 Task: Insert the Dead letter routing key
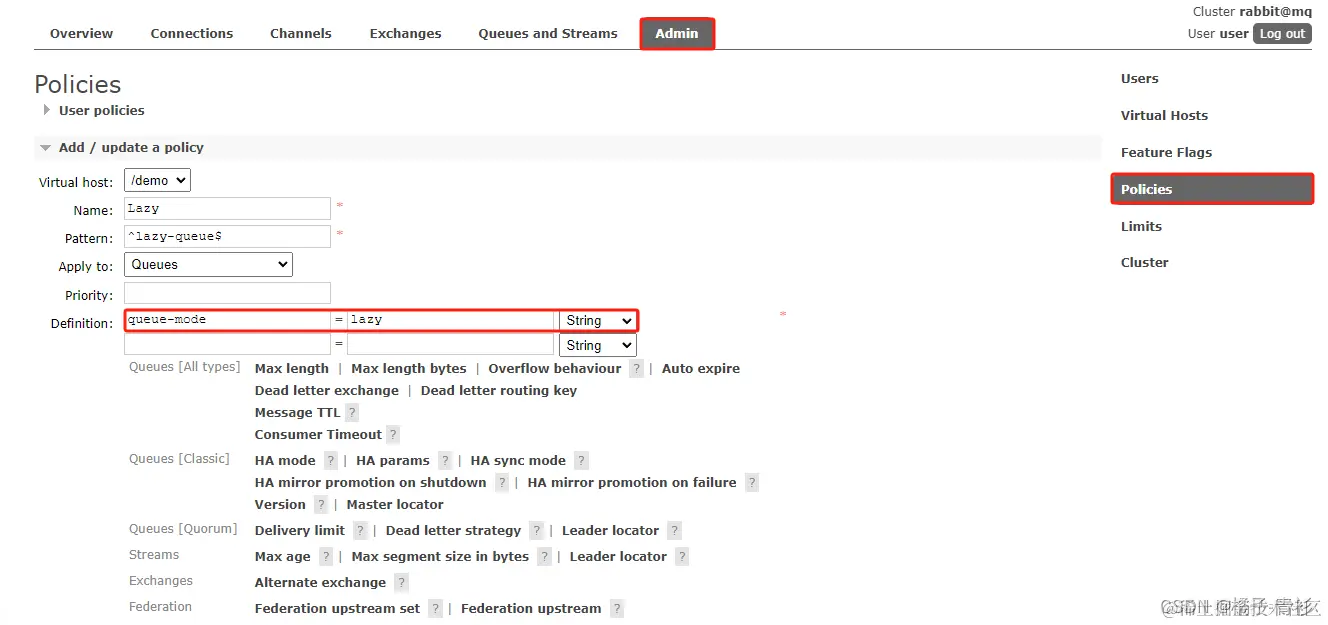coord(499,391)
